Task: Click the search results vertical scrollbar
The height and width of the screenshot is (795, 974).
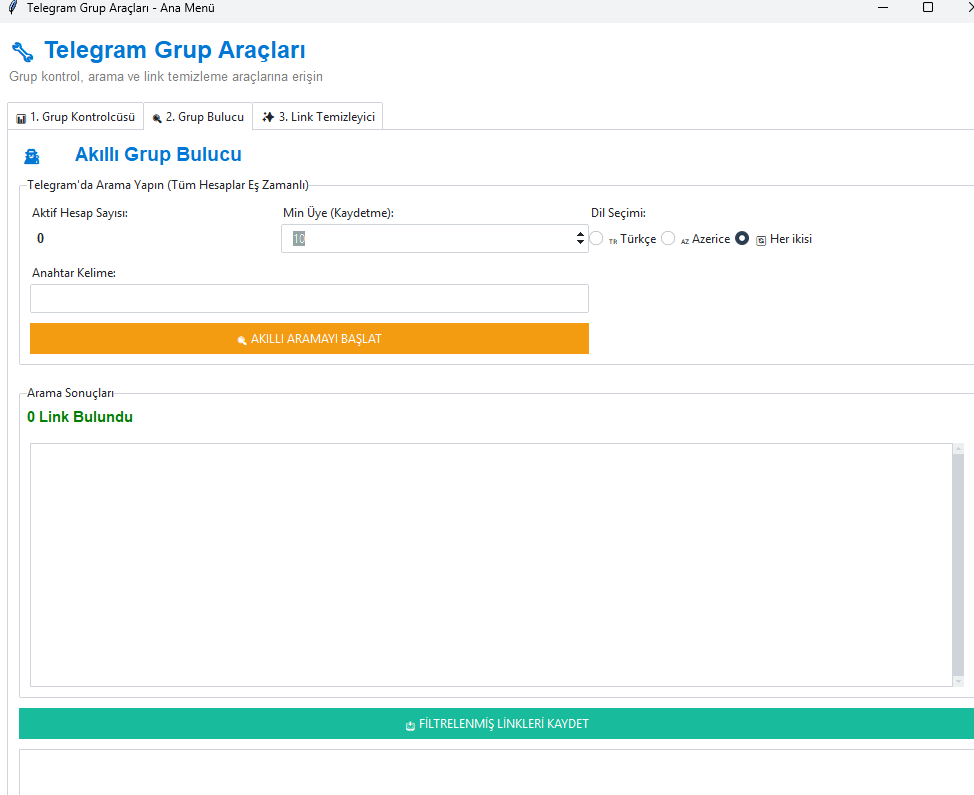Action: (958, 565)
